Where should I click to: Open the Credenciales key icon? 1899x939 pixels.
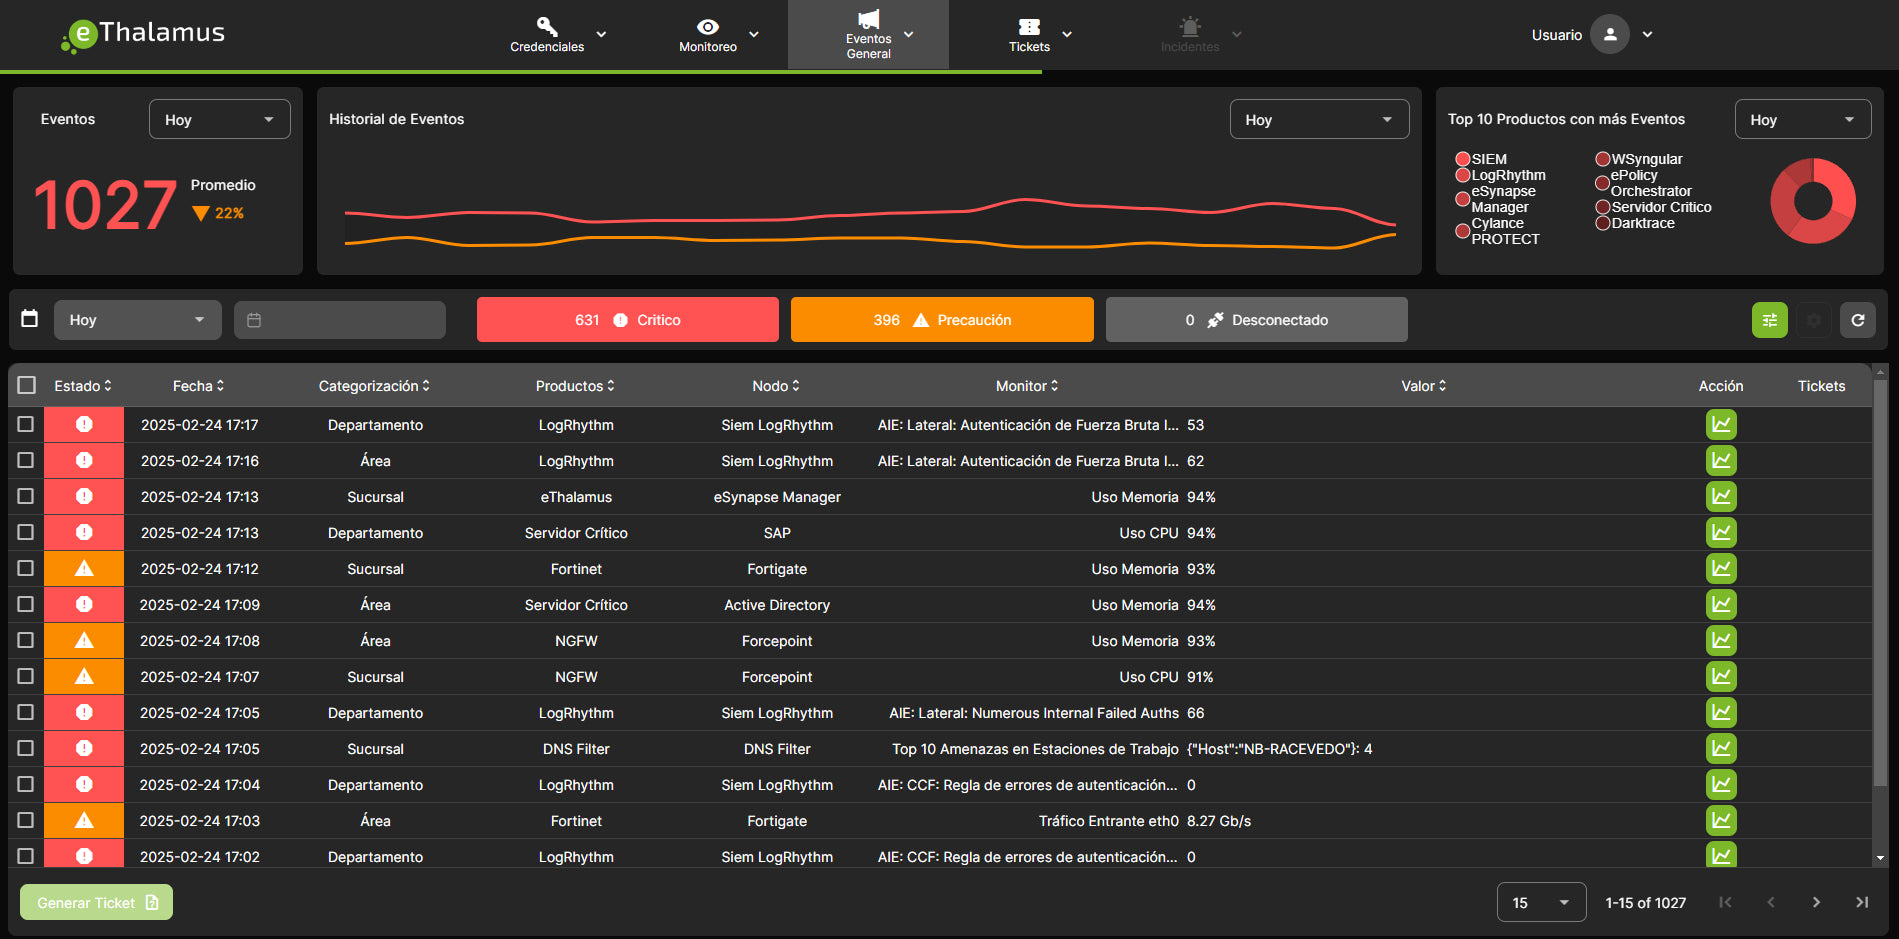pyautogui.click(x=546, y=26)
